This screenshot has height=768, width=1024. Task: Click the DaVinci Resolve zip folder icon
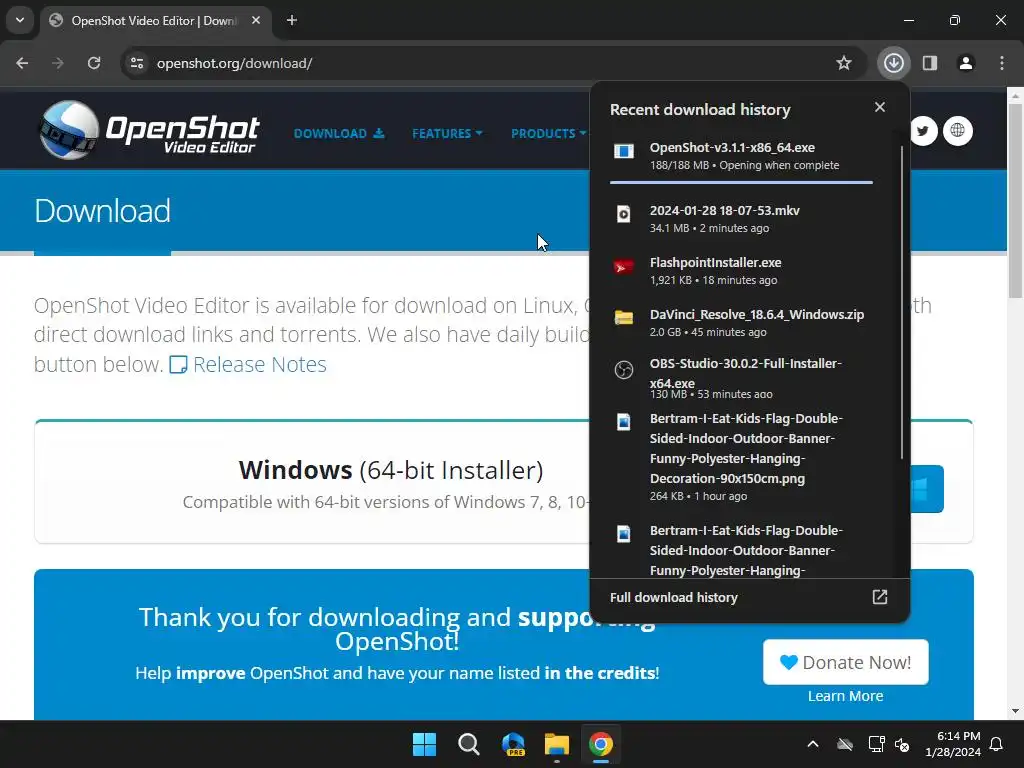point(624,318)
